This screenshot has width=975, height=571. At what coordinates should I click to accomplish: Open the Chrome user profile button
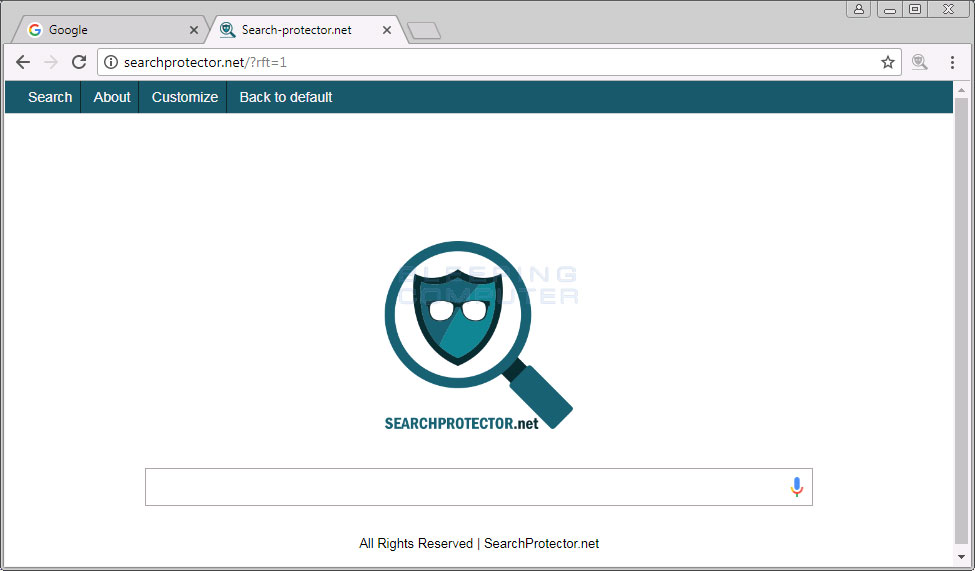[858, 9]
